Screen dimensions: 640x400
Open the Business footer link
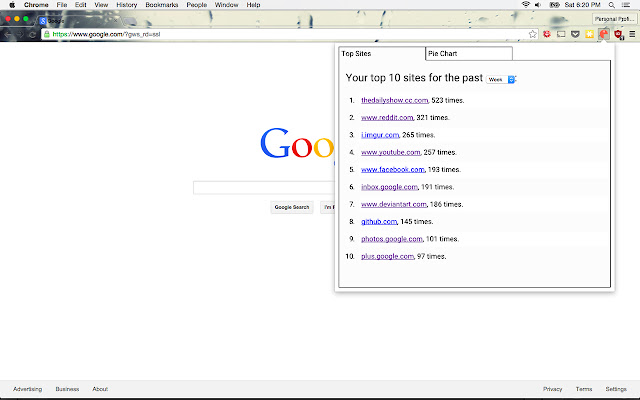tap(67, 389)
